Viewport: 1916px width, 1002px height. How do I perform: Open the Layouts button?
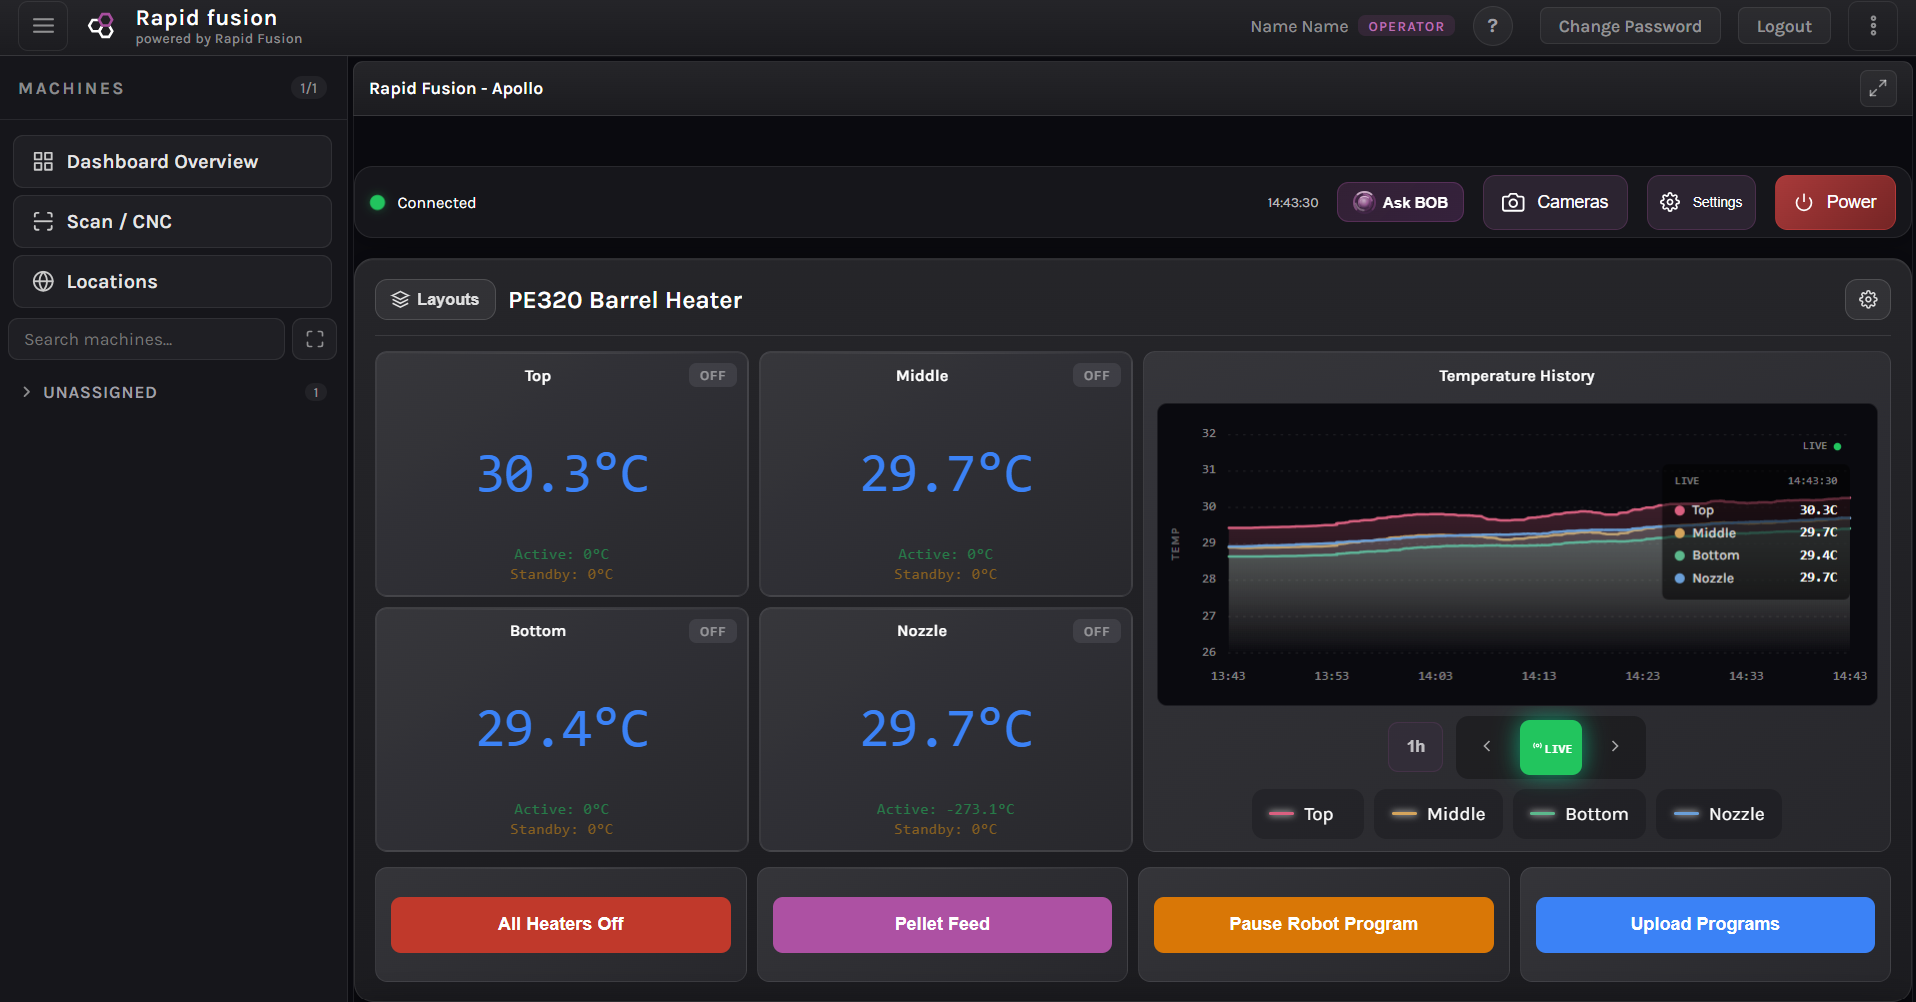435,300
